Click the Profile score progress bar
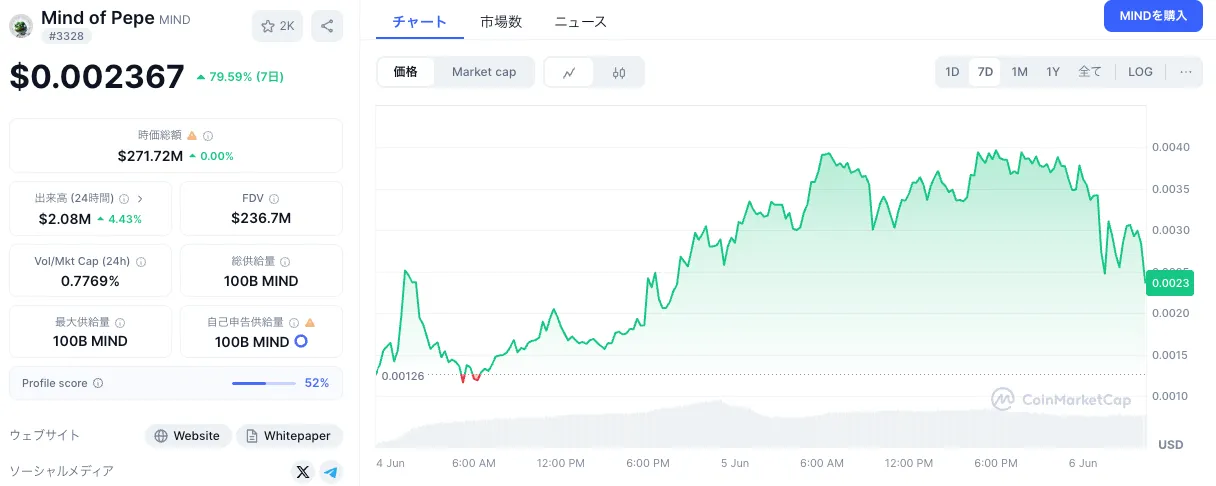Image resolution: width=1216 pixels, height=486 pixels. point(264,383)
